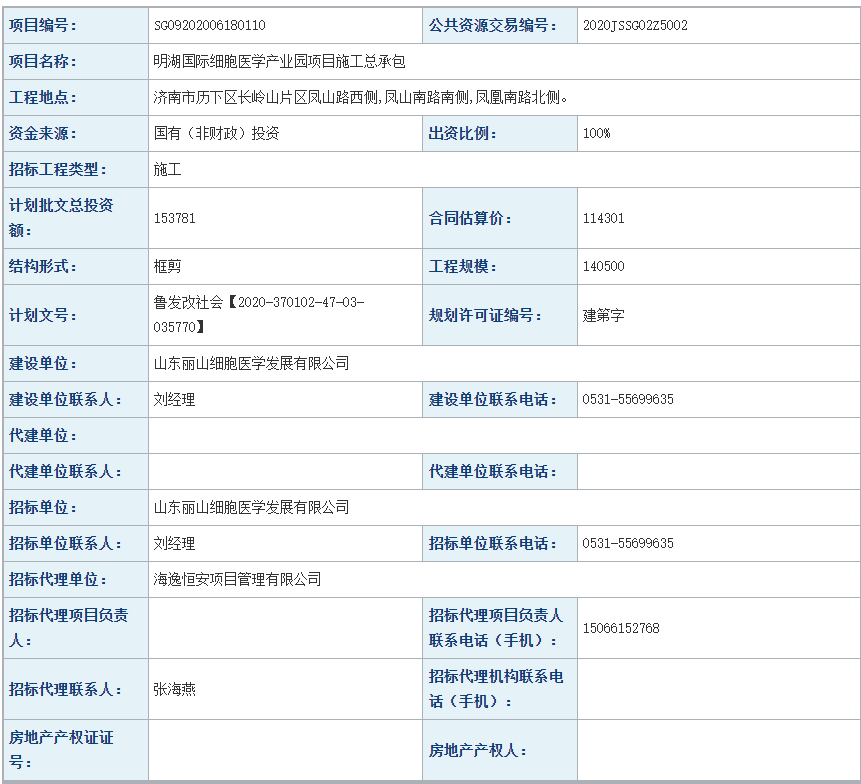Click the 建设单位联系电话 phone number
This screenshot has height=784, width=861.
tap(627, 399)
